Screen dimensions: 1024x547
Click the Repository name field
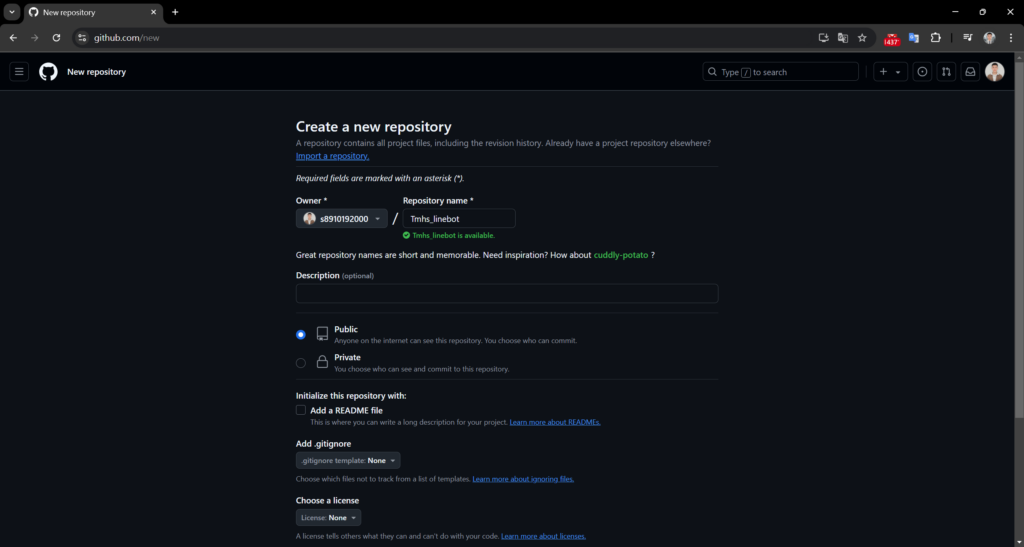459,219
